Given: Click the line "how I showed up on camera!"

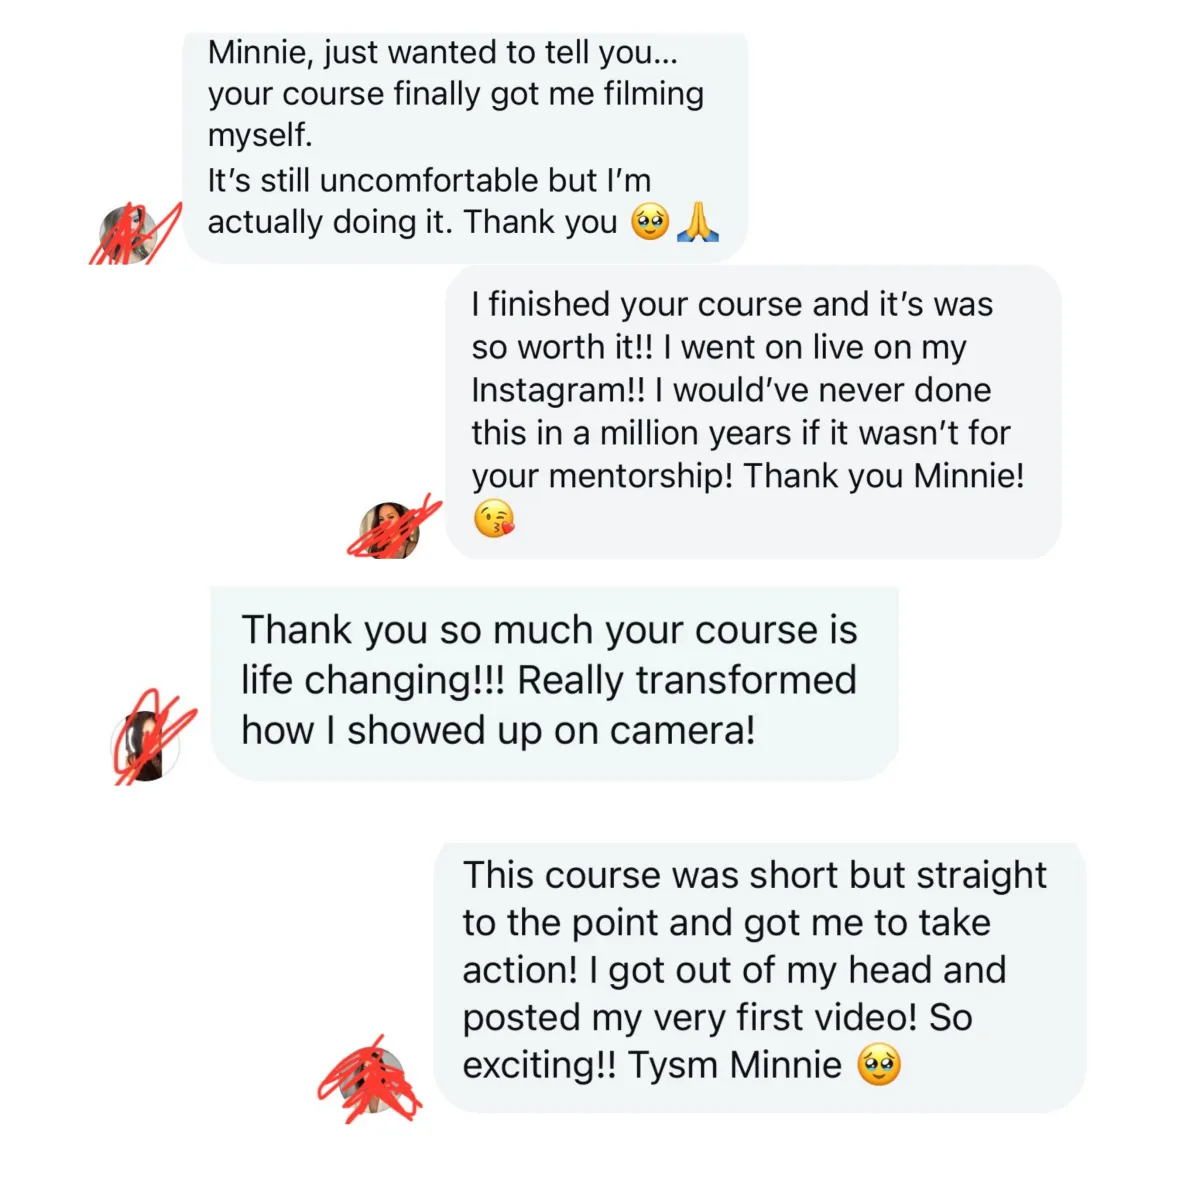Looking at the screenshot, I should pyautogui.click(x=497, y=731).
